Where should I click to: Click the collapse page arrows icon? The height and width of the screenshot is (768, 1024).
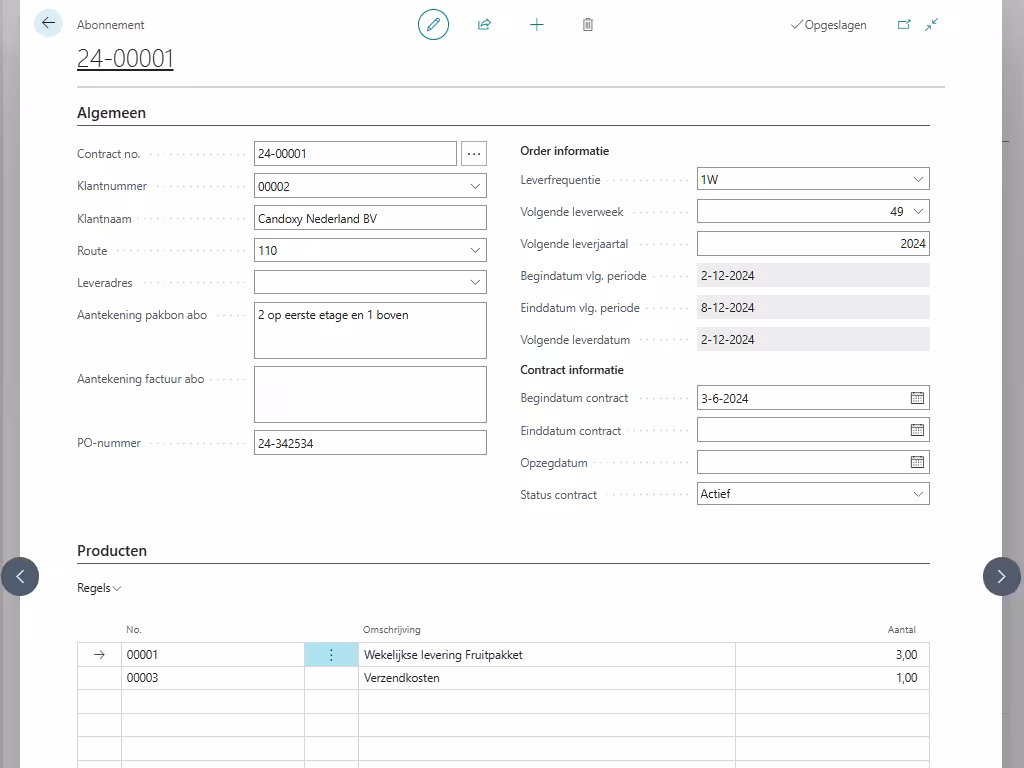click(932, 24)
